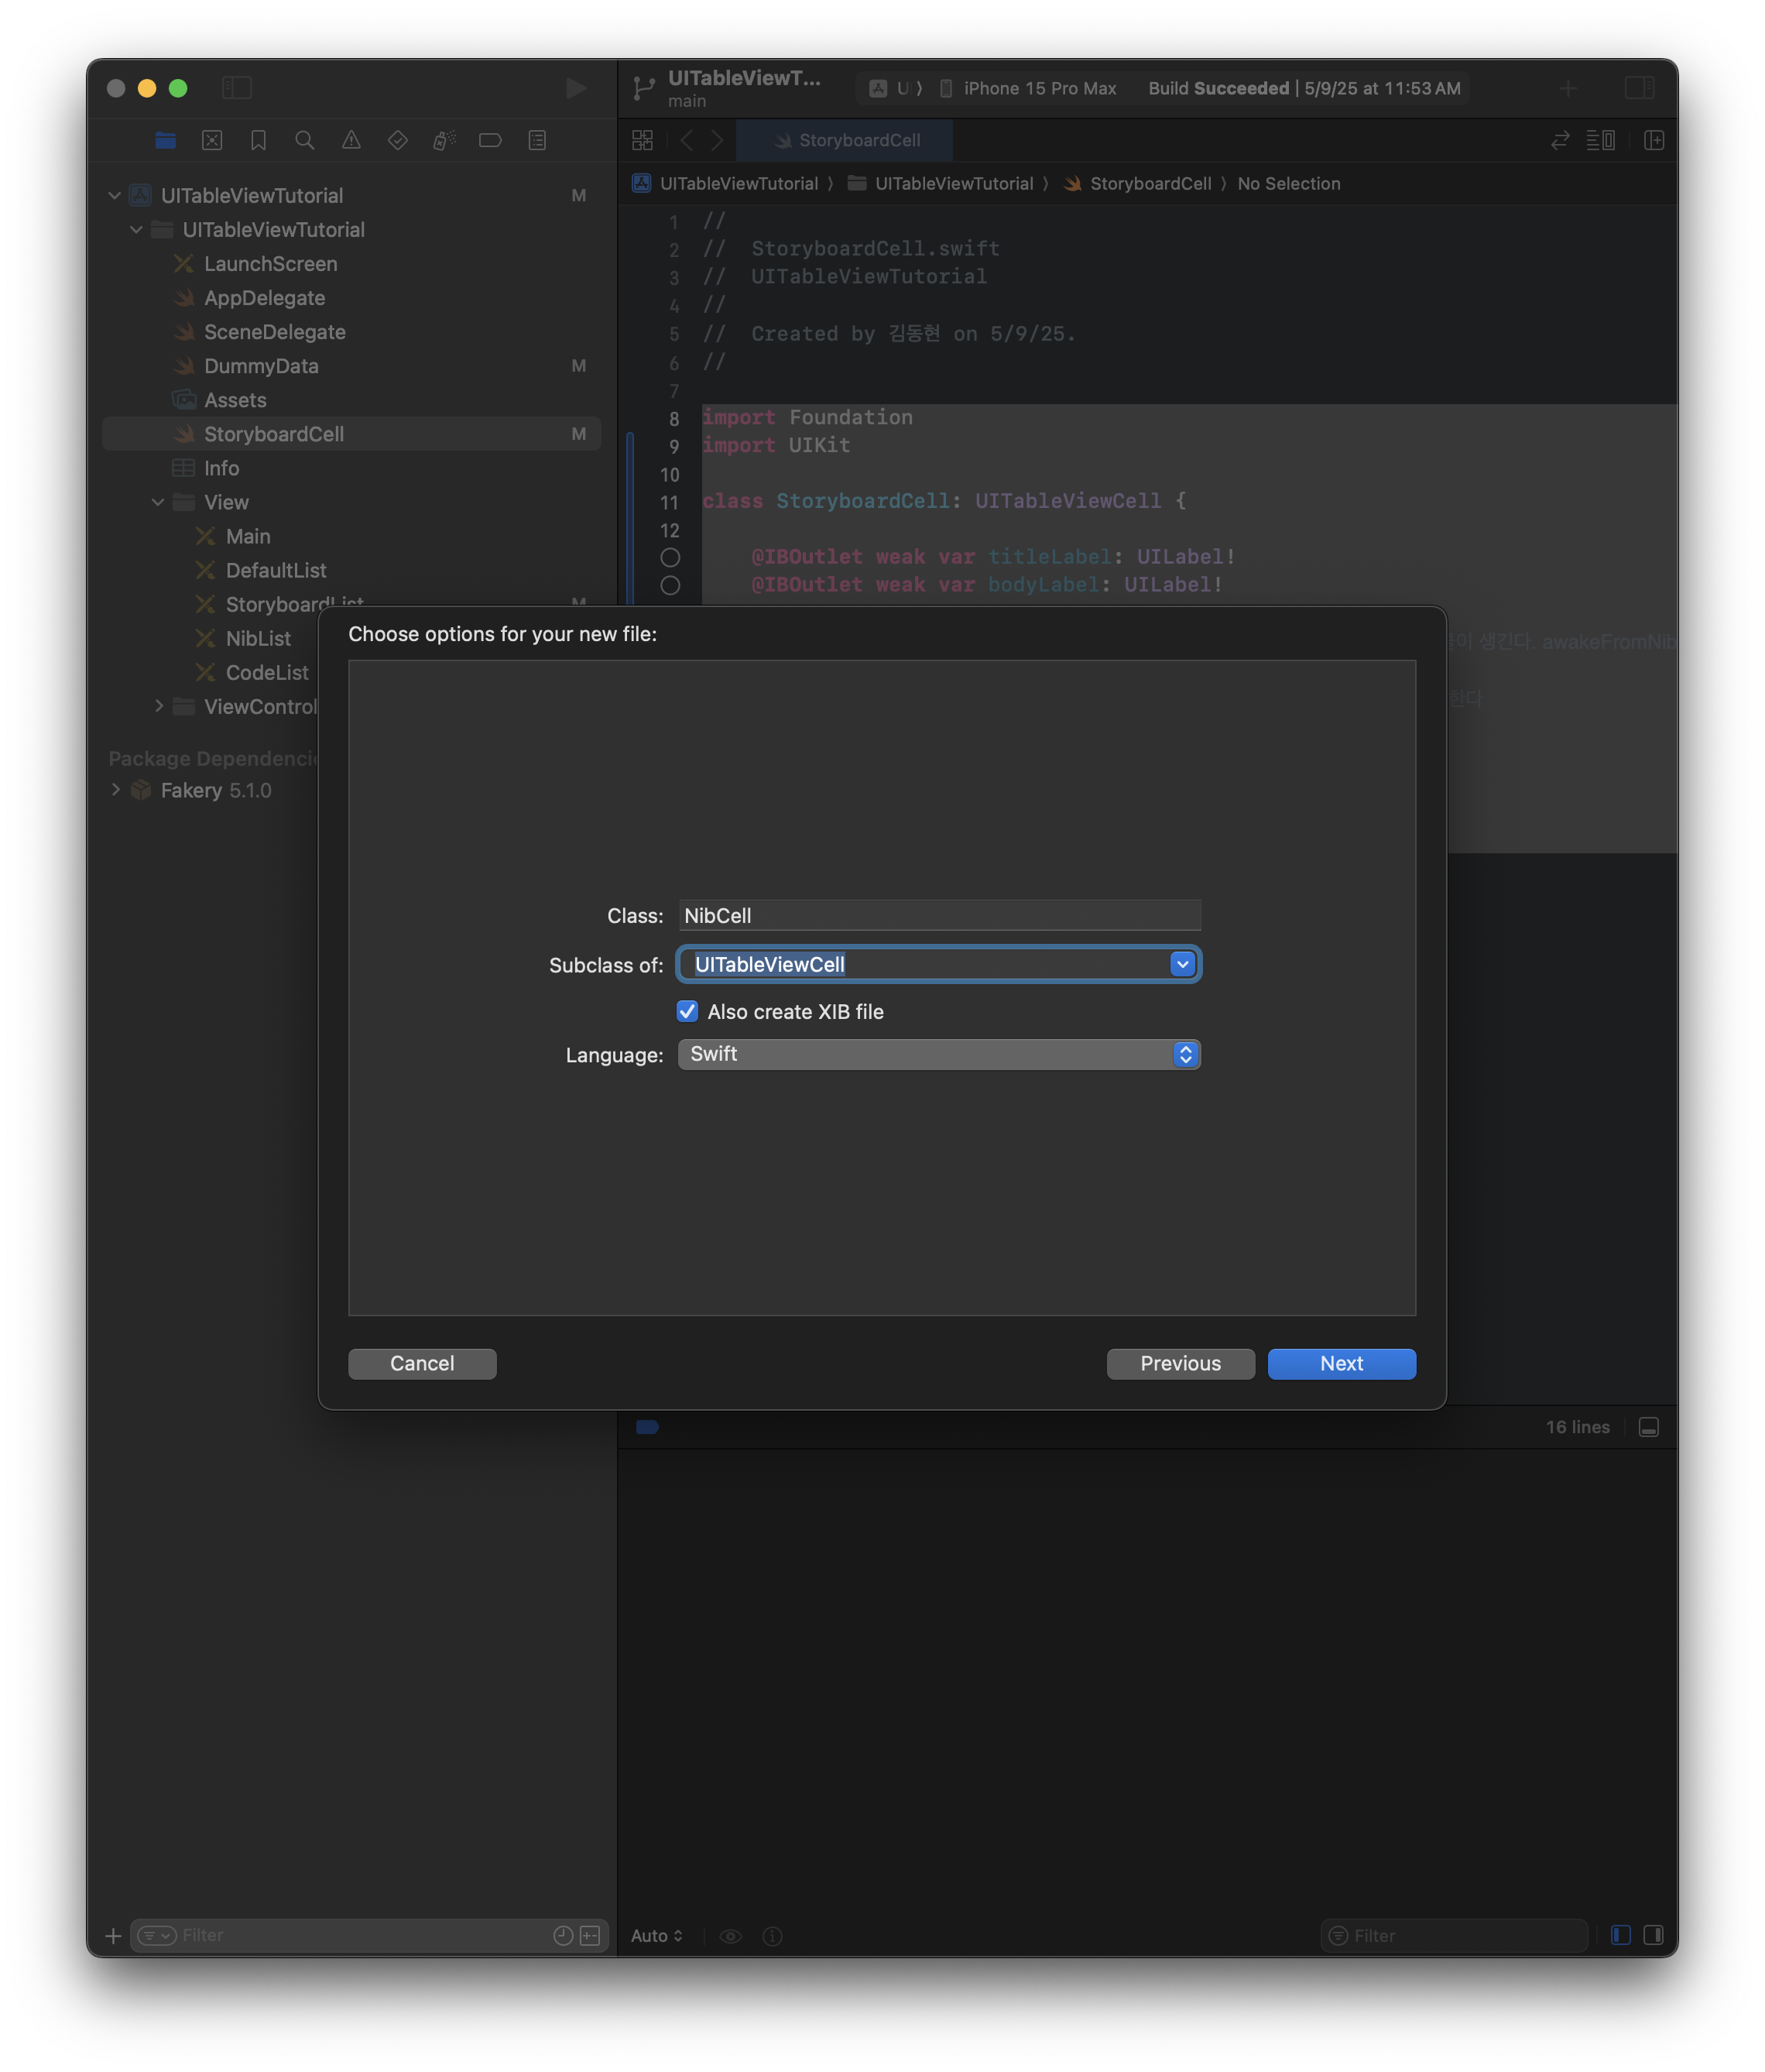Click the Class name field containing NibCell
Viewport: 1765px width, 2072px height.
(939, 915)
